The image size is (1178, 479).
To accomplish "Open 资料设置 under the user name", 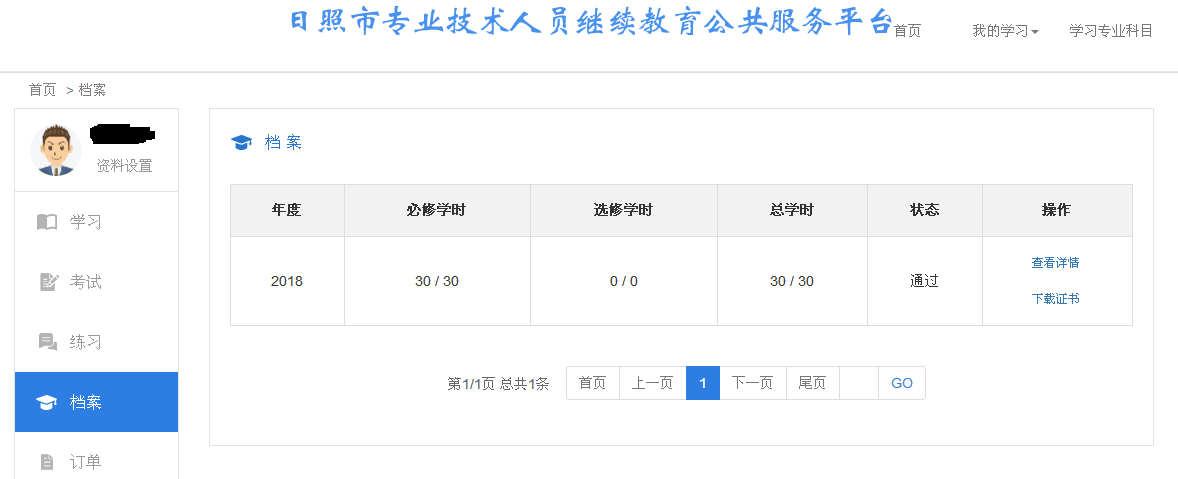I will tap(124, 166).
